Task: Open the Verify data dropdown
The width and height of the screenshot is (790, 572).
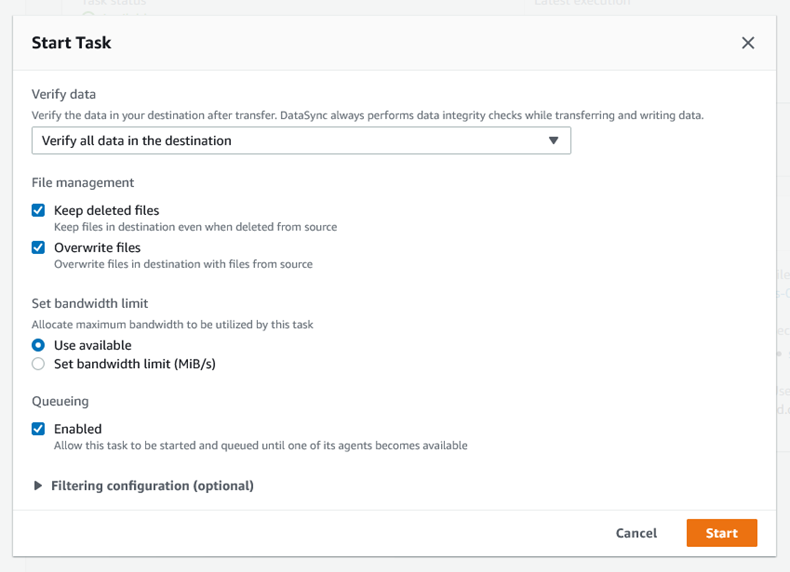Action: pyautogui.click(x=300, y=141)
